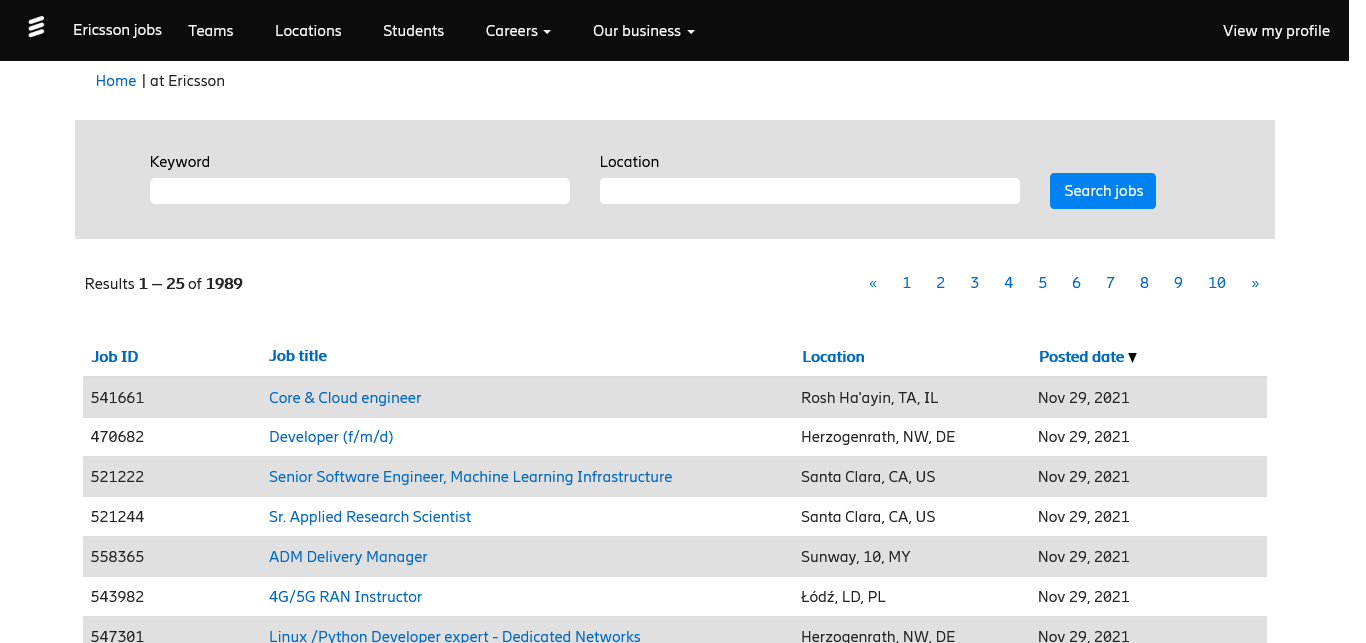The image size is (1366, 643).
Task: Go to next pages with » arrow
Action: pyautogui.click(x=1255, y=283)
